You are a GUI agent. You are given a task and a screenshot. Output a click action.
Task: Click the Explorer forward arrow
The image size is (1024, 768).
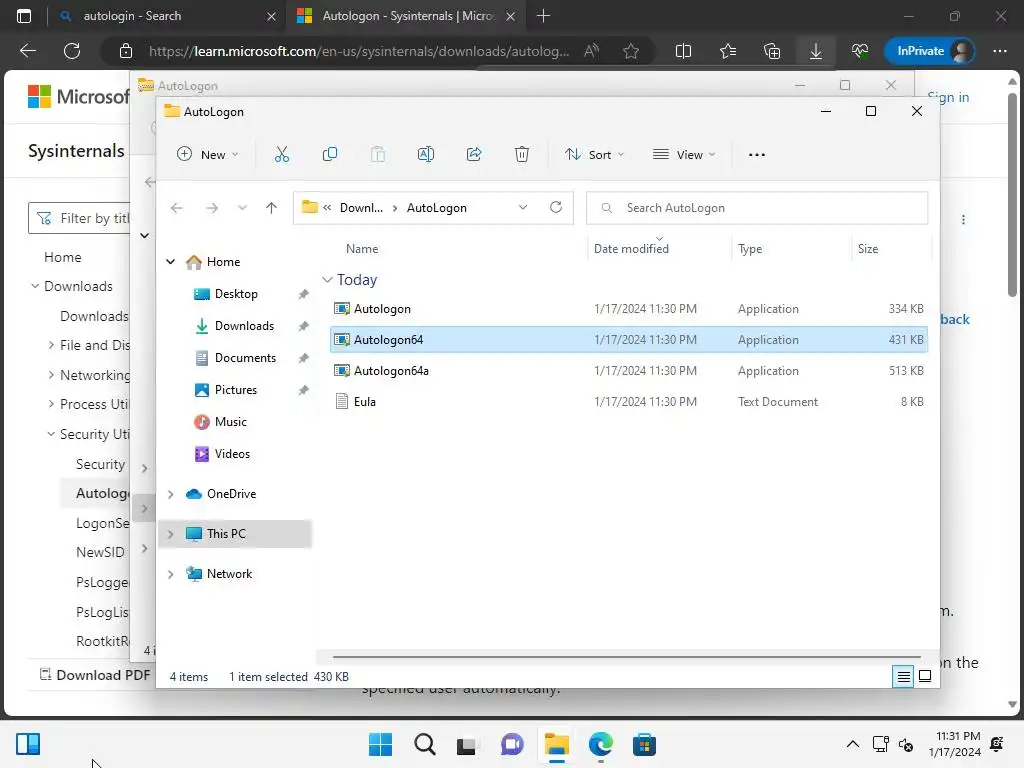tap(212, 208)
